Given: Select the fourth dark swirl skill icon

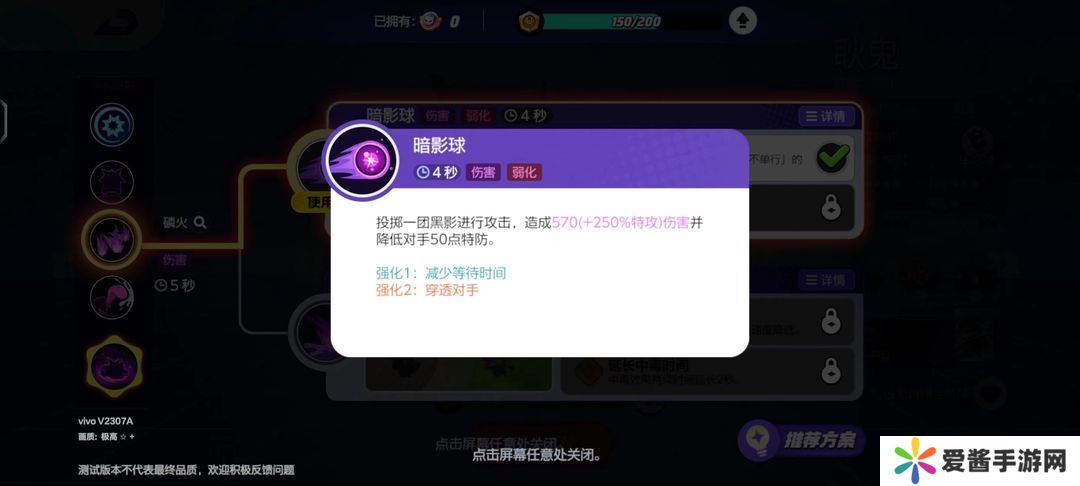Looking at the screenshot, I should 112,297.
